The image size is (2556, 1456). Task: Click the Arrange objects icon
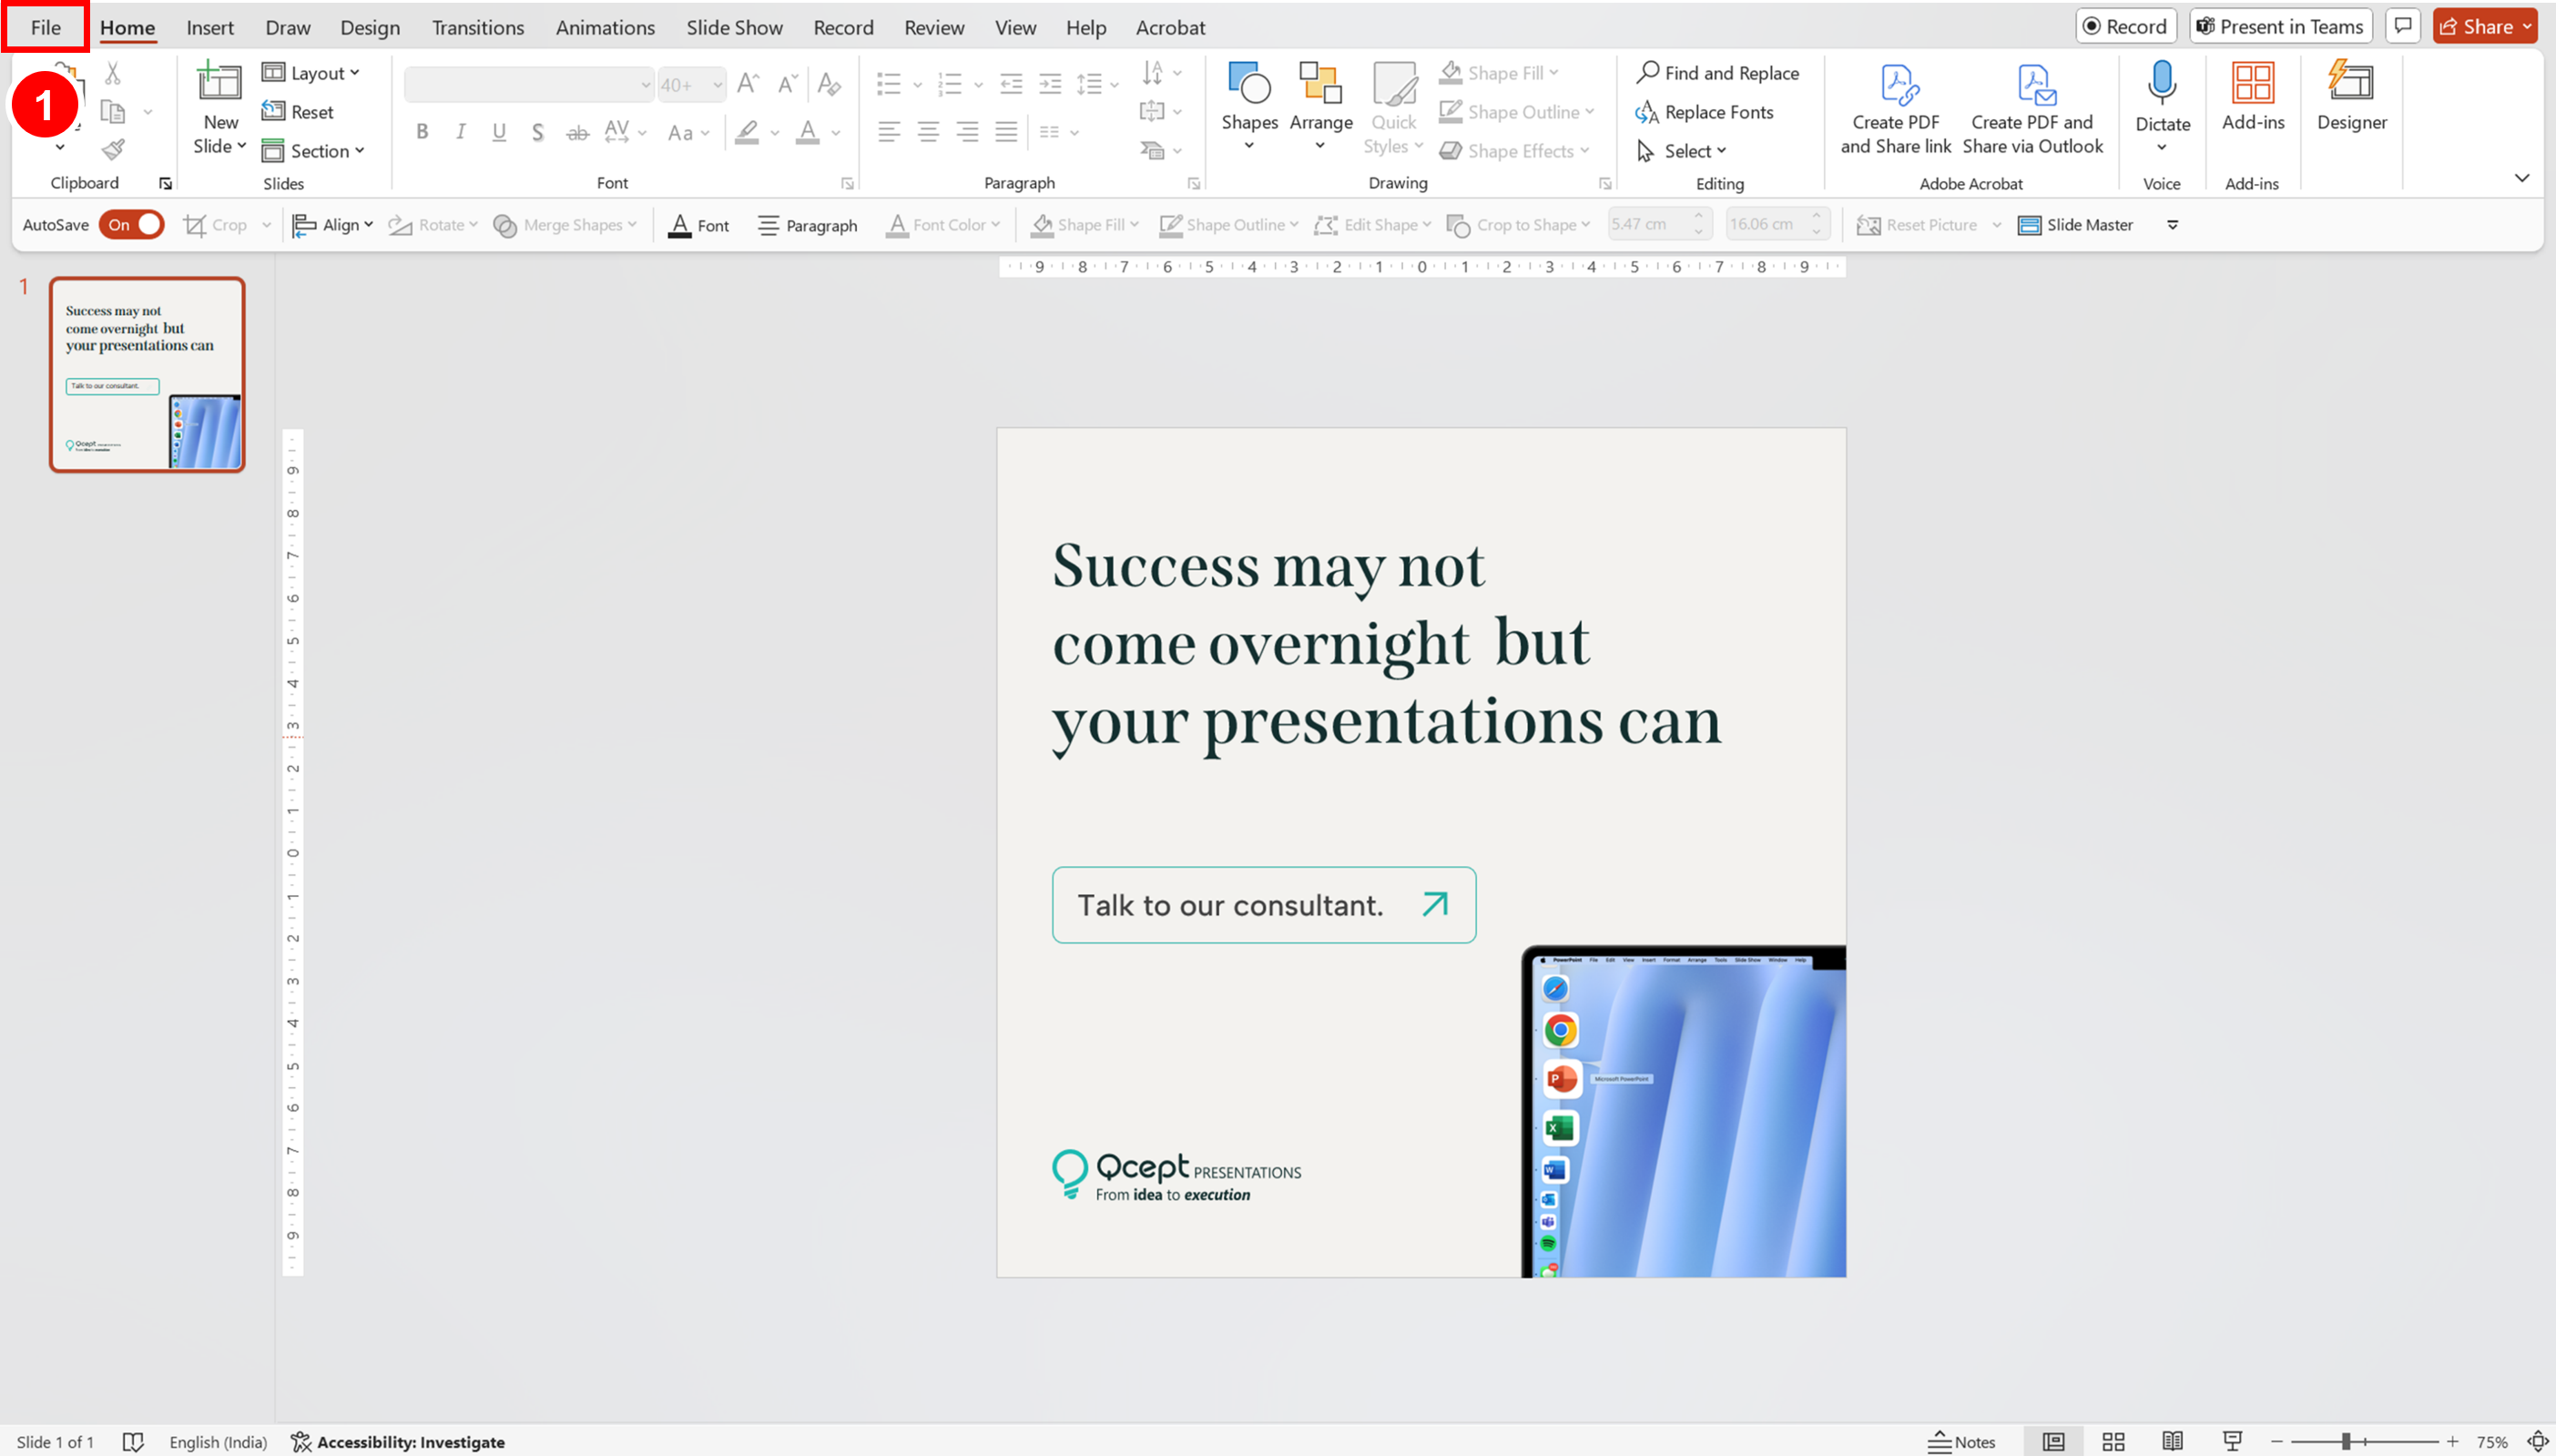click(1320, 85)
